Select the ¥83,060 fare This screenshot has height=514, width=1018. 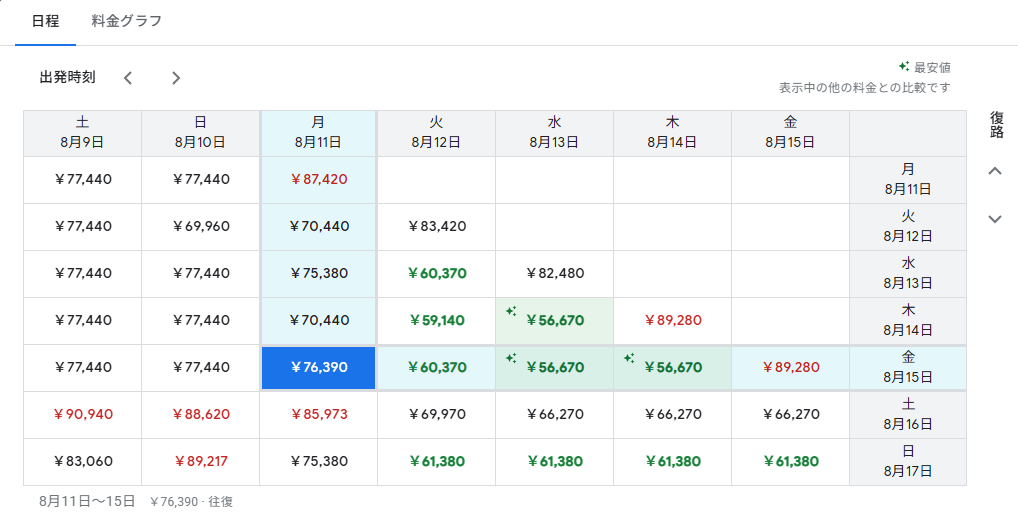coord(82,461)
